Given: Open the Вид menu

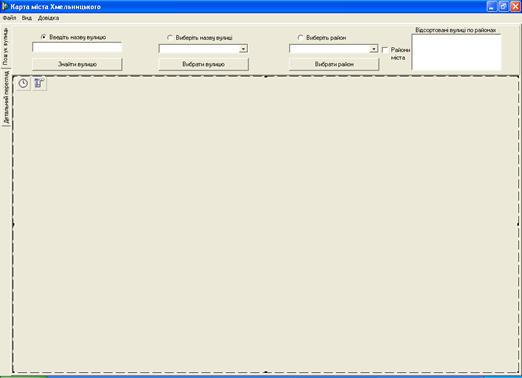Looking at the screenshot, I should coord(27,18).
